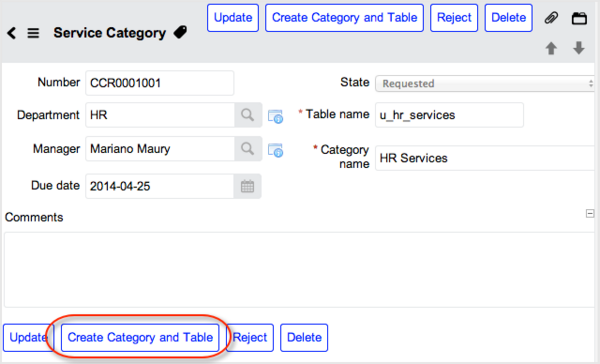Open the State dropdown

coord(484,83)
